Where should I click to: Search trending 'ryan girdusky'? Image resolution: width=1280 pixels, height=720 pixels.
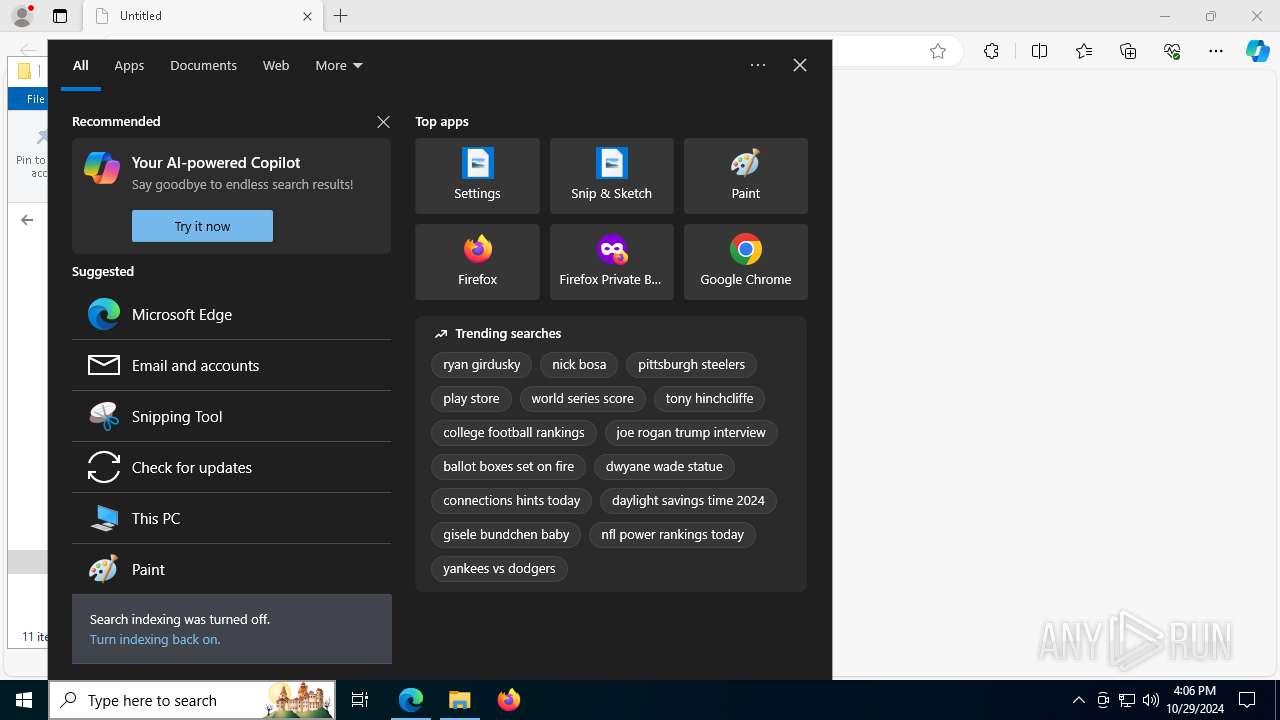481,365
